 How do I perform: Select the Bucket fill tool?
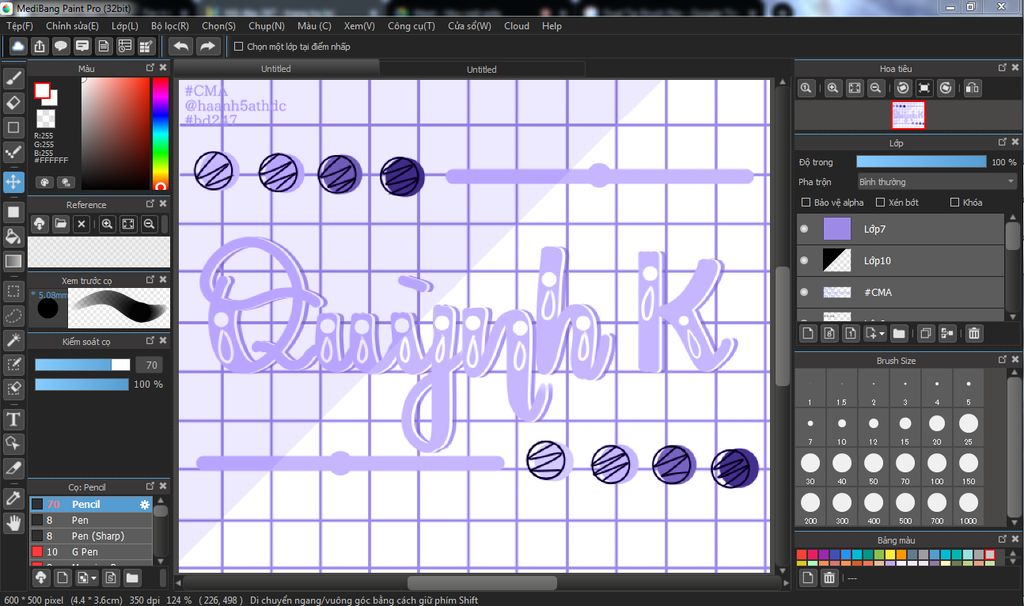[x=13, y=236]
